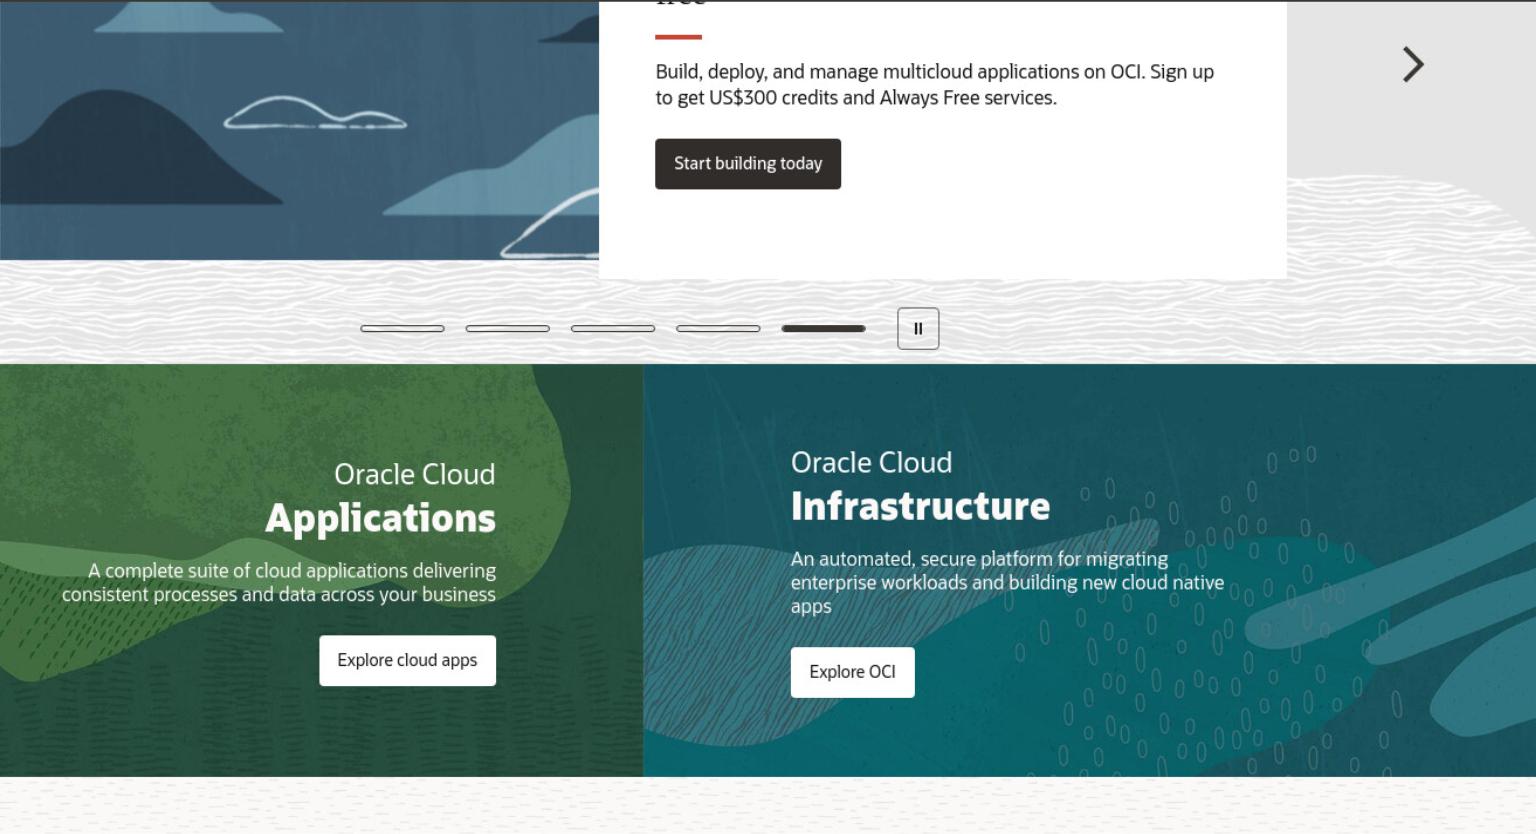Open Explore cloud apps

(407, 661)
